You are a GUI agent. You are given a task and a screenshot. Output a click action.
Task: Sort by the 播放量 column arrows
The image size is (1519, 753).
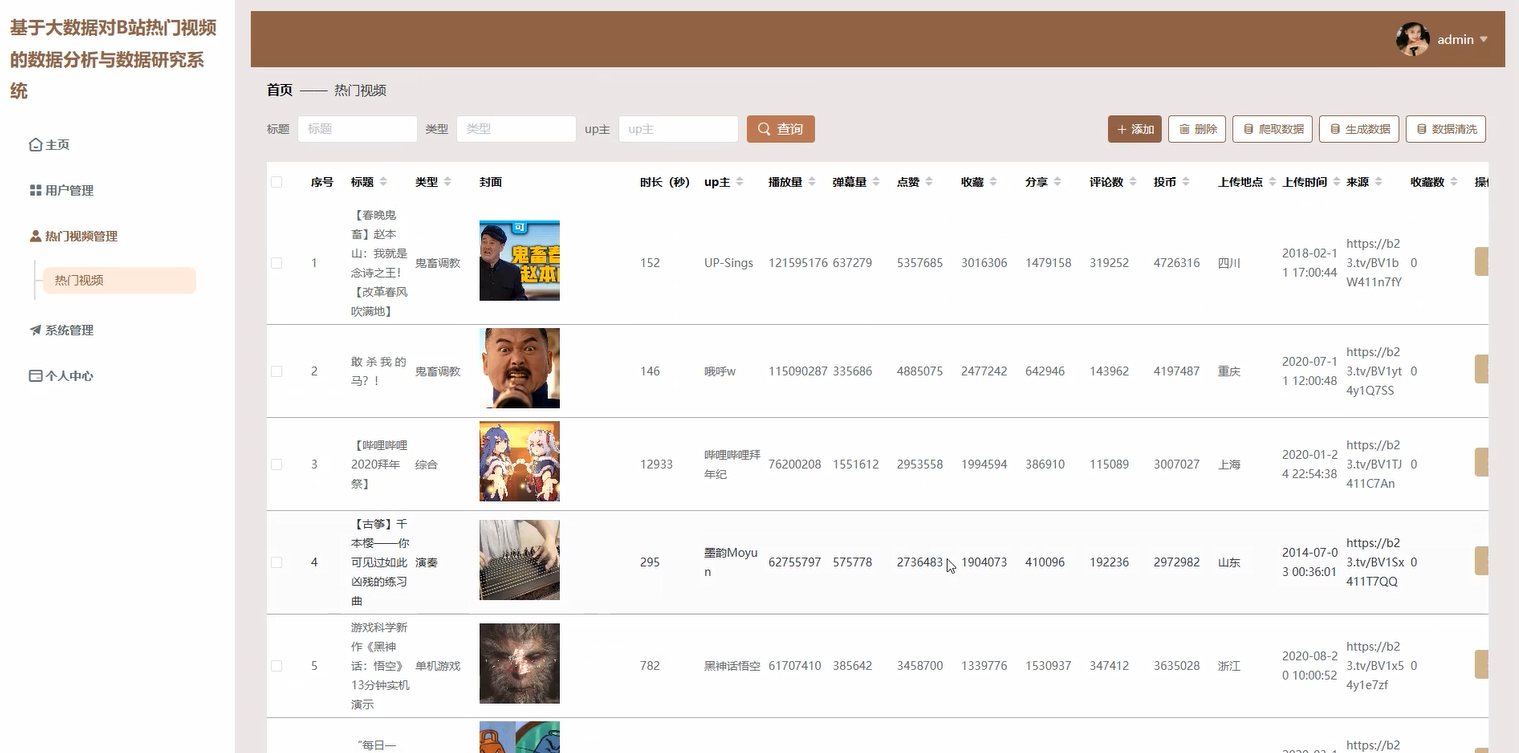(812, 182)
